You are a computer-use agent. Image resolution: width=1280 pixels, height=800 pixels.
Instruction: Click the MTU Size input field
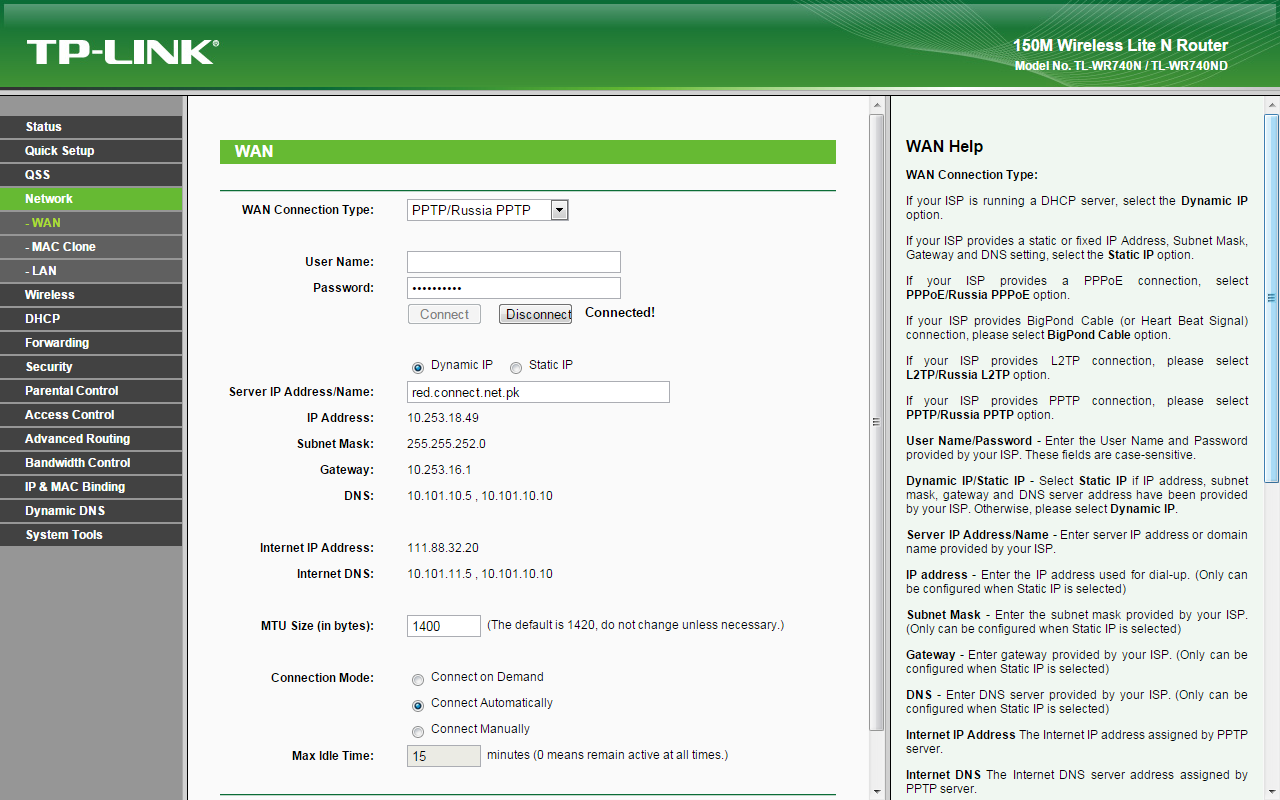pos(443,625)
